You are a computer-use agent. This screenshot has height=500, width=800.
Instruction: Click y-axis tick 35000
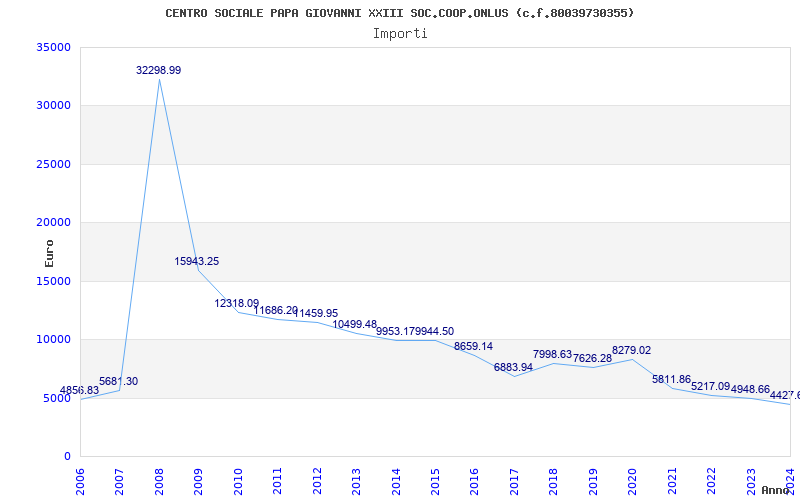(53, 47)
